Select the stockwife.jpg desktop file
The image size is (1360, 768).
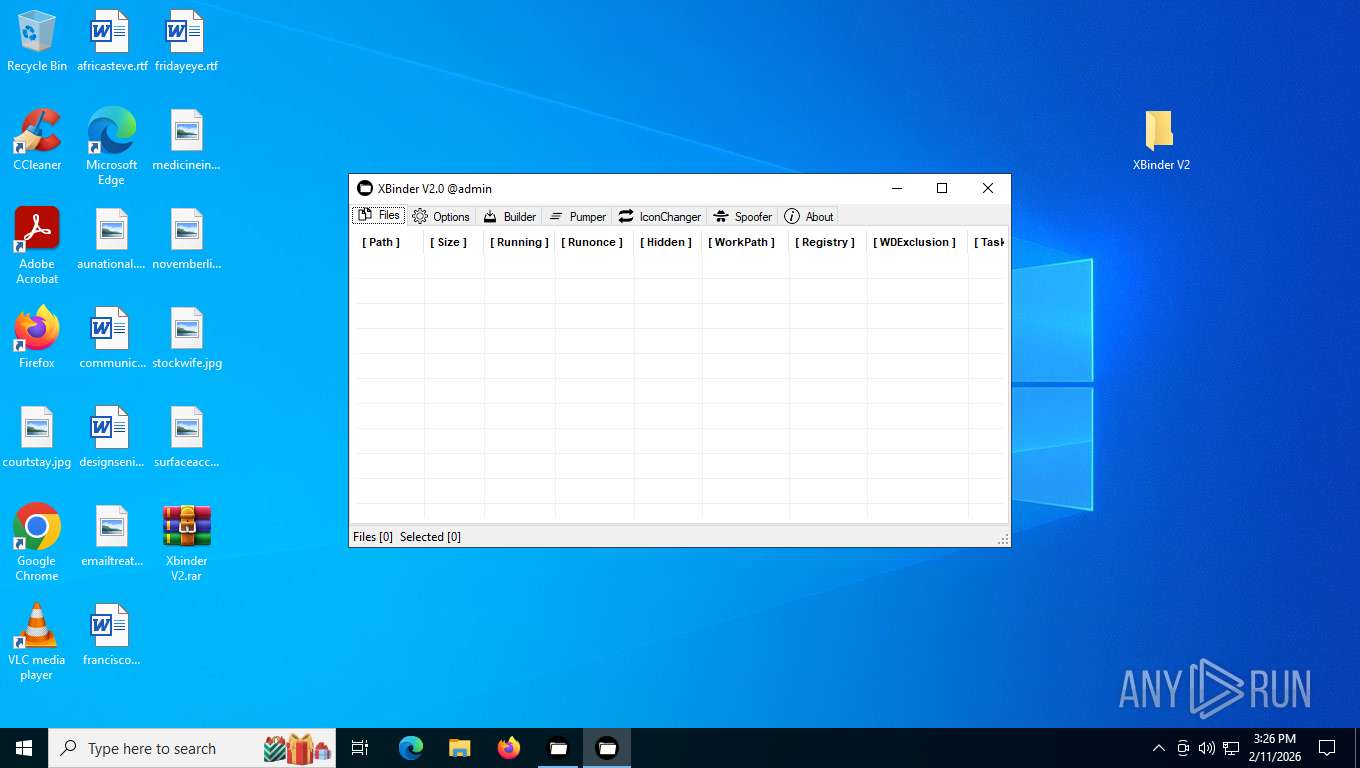click(187, 338)
